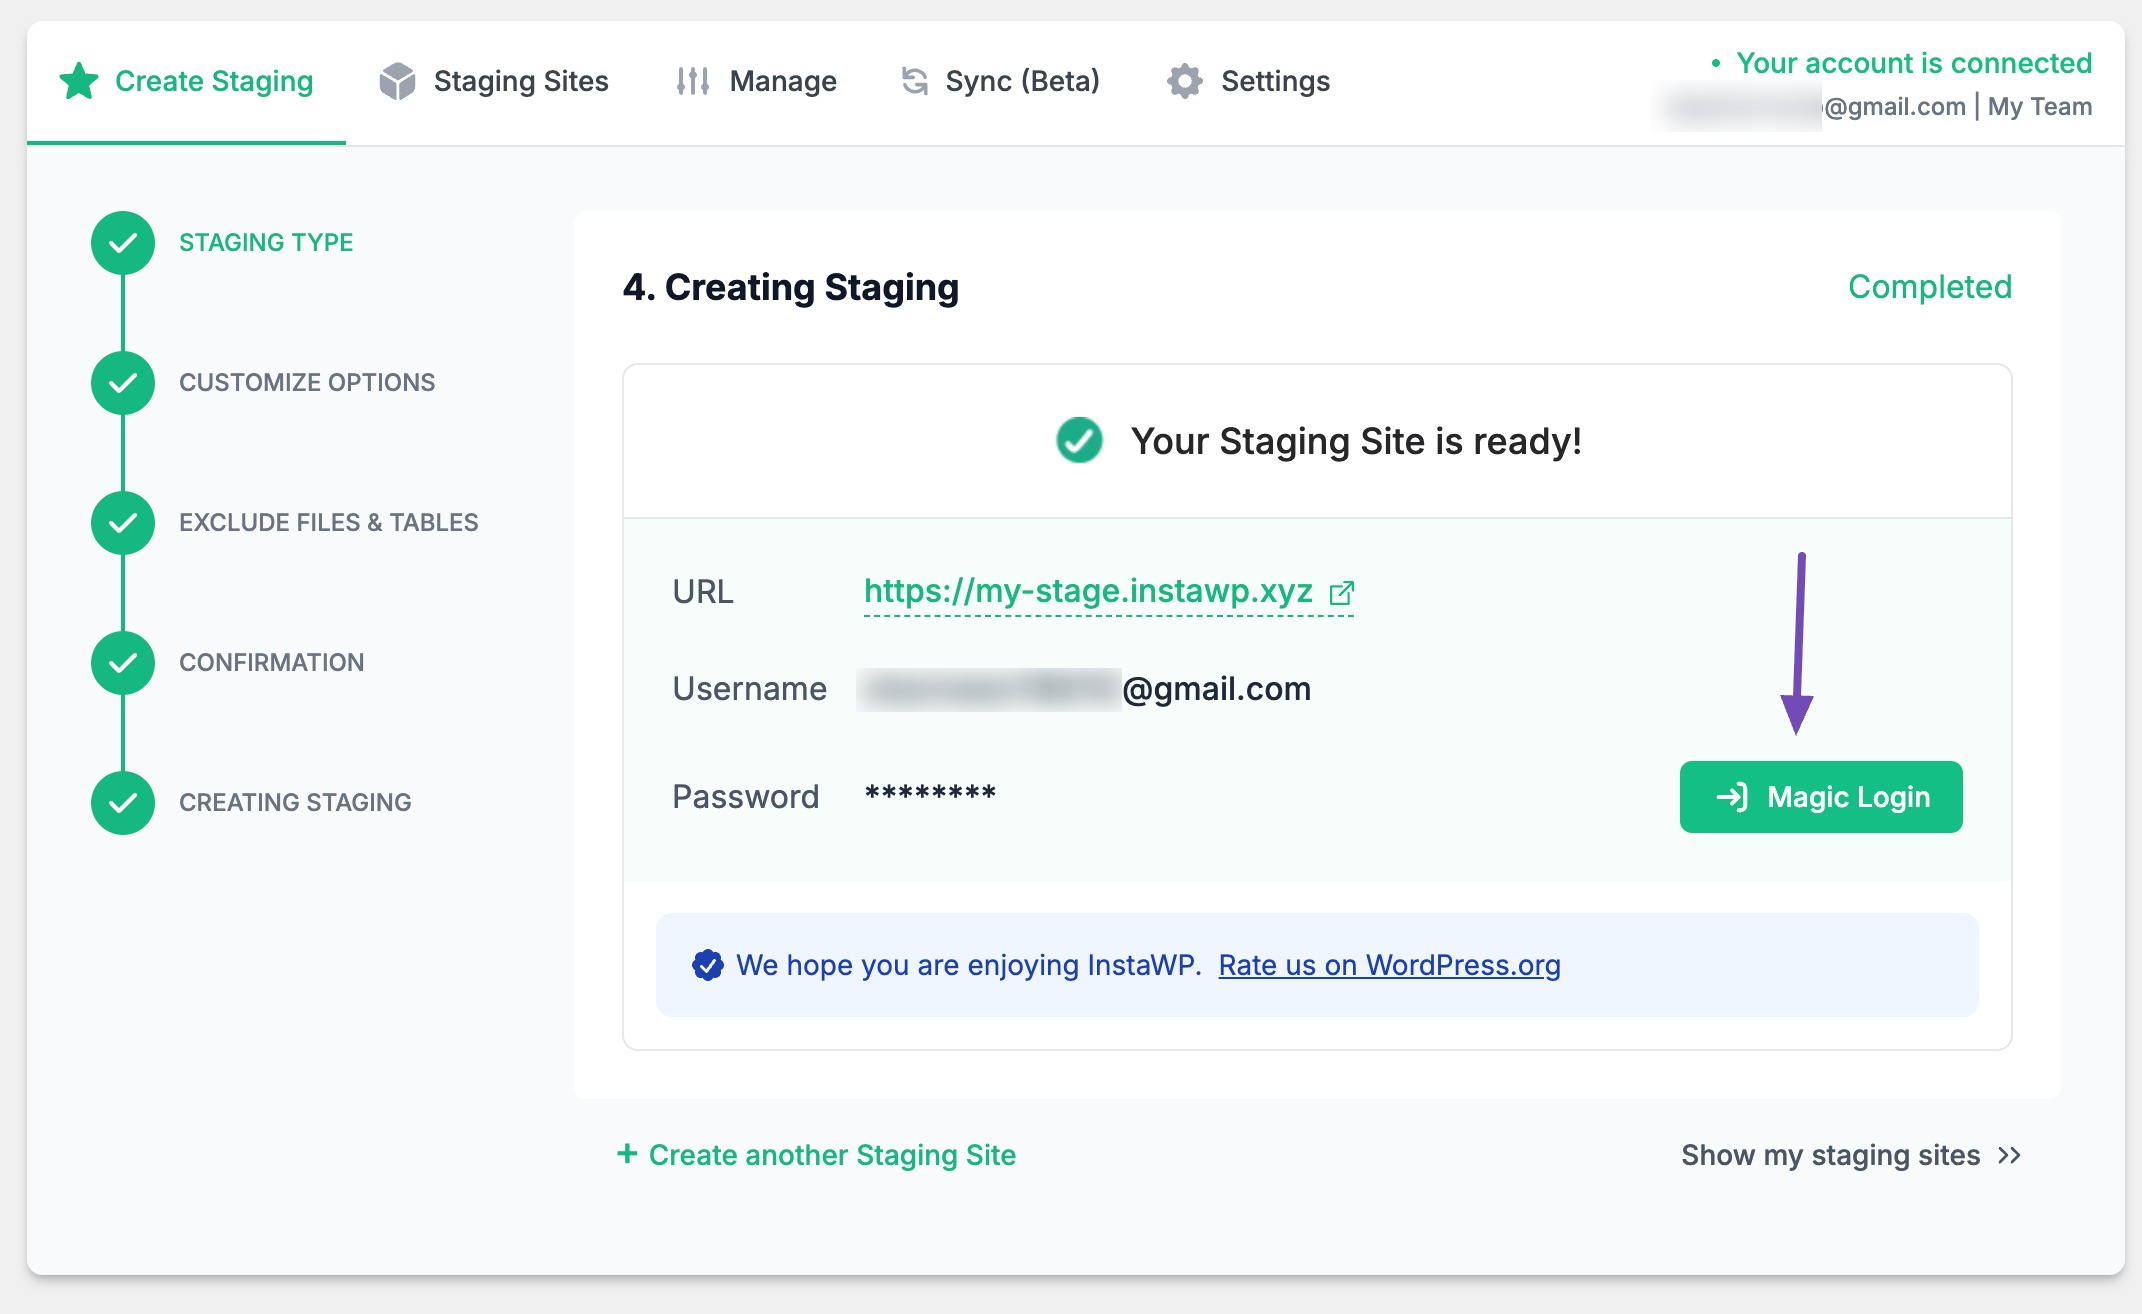Image resolution: width=2142 pixels, height=1314 pixels.
Task: Click the double chevron after Show my staging sites
Action: pos(2009,1156)
